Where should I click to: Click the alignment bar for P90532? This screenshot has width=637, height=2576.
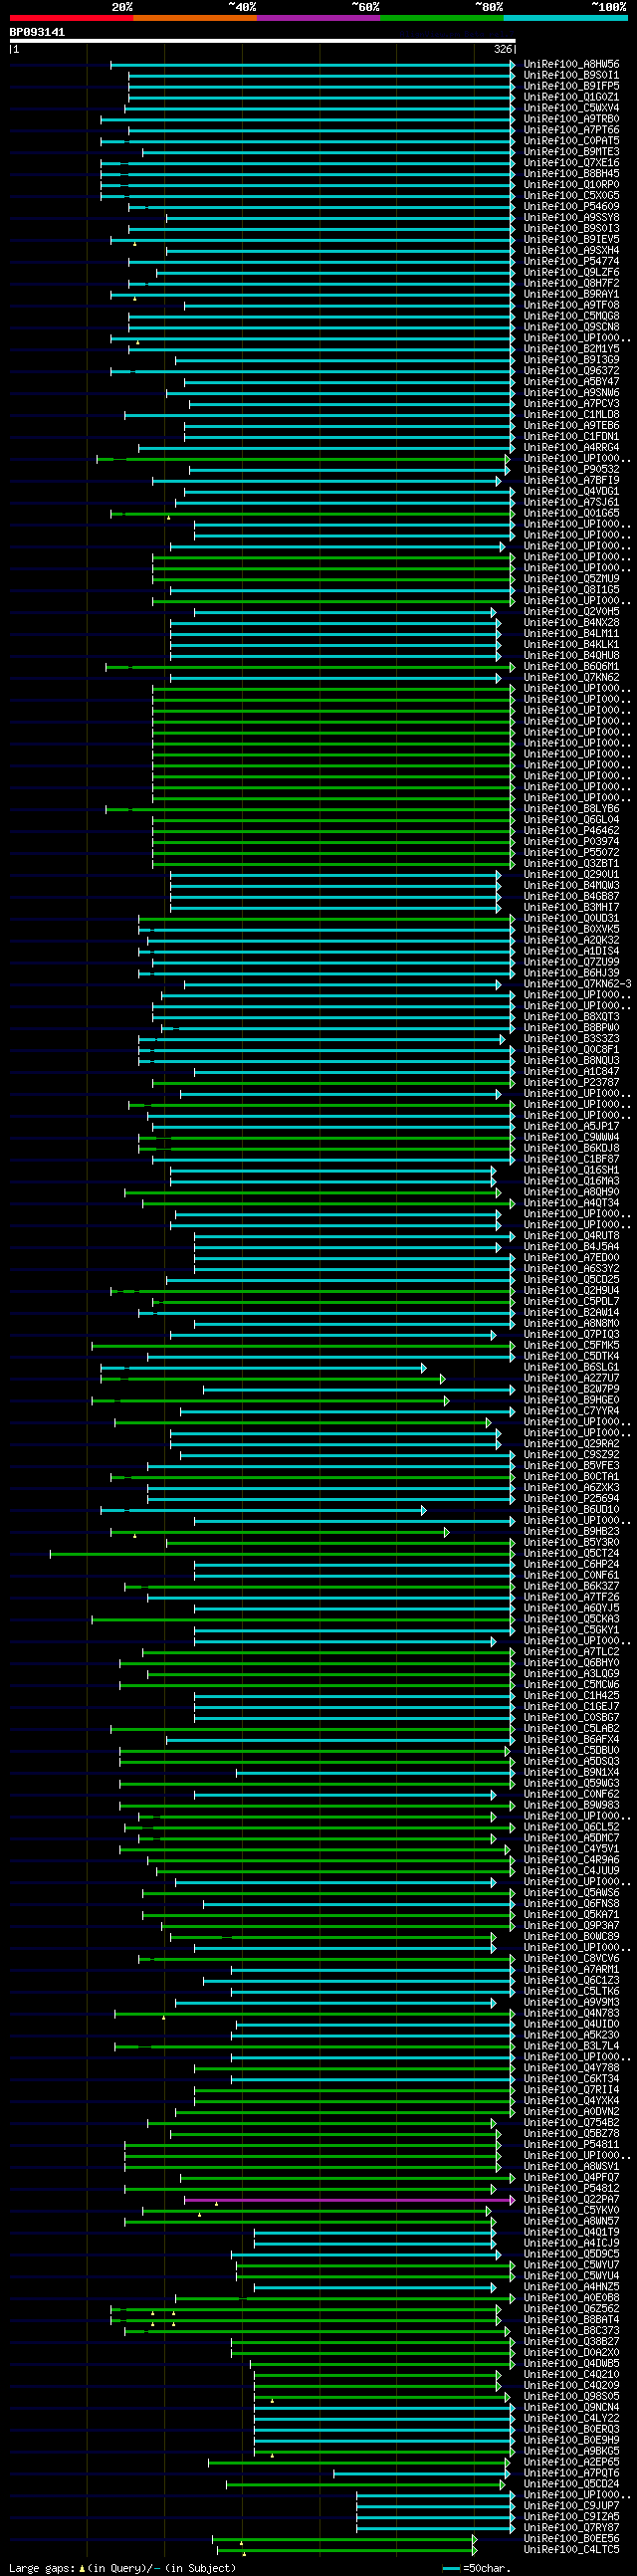[x=349, y=470]
